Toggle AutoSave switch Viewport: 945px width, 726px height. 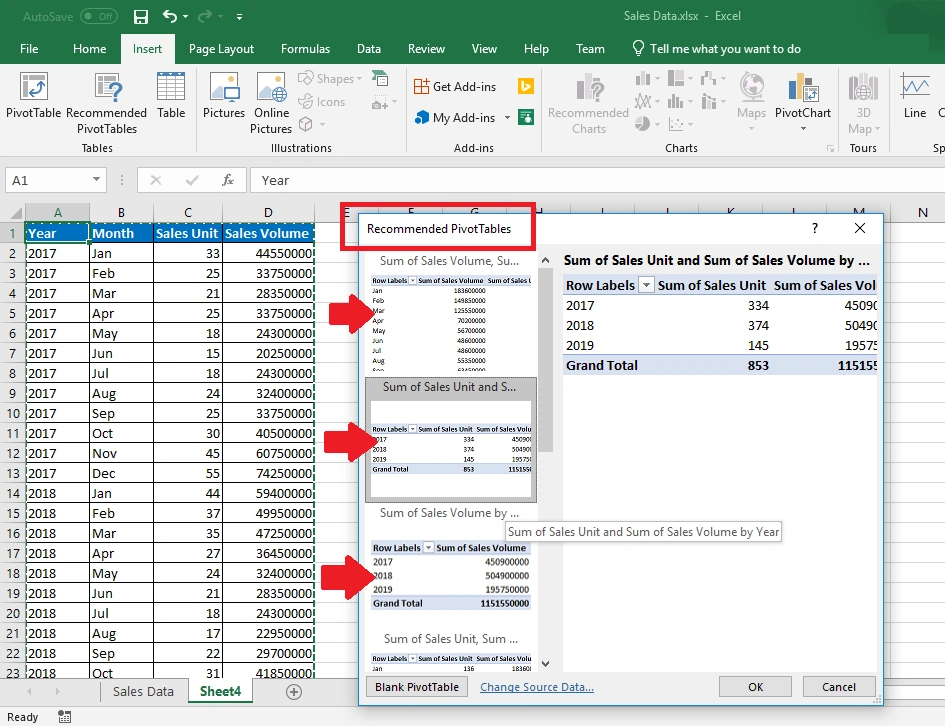pyautogui.click(x=99, y=16)
